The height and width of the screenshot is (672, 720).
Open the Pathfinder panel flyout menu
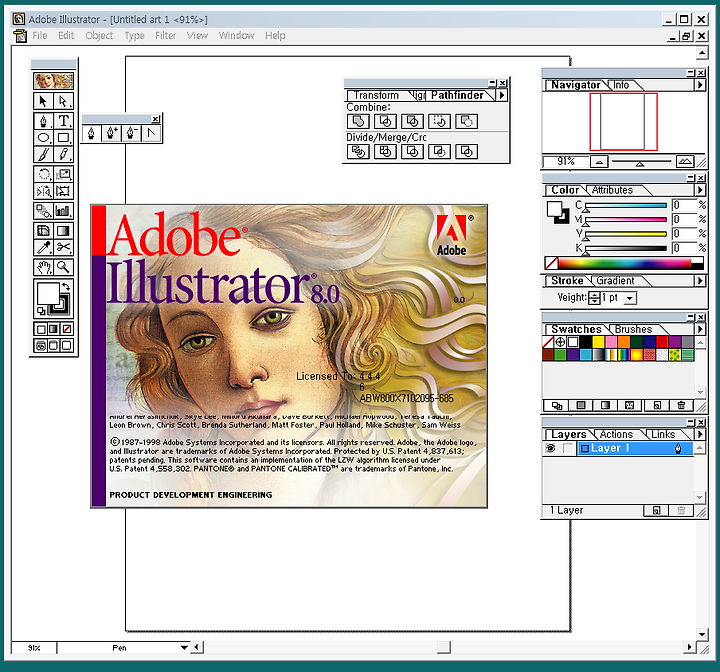coord(502,95)
